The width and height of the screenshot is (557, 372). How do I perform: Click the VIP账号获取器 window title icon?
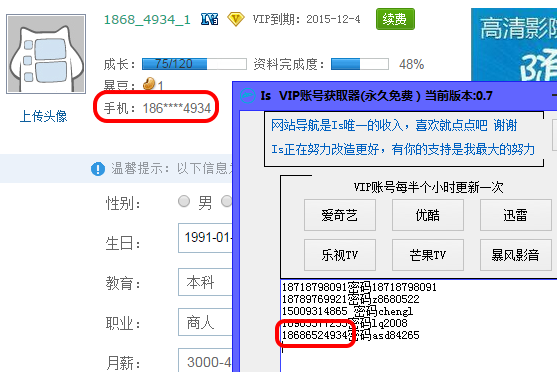247,96
